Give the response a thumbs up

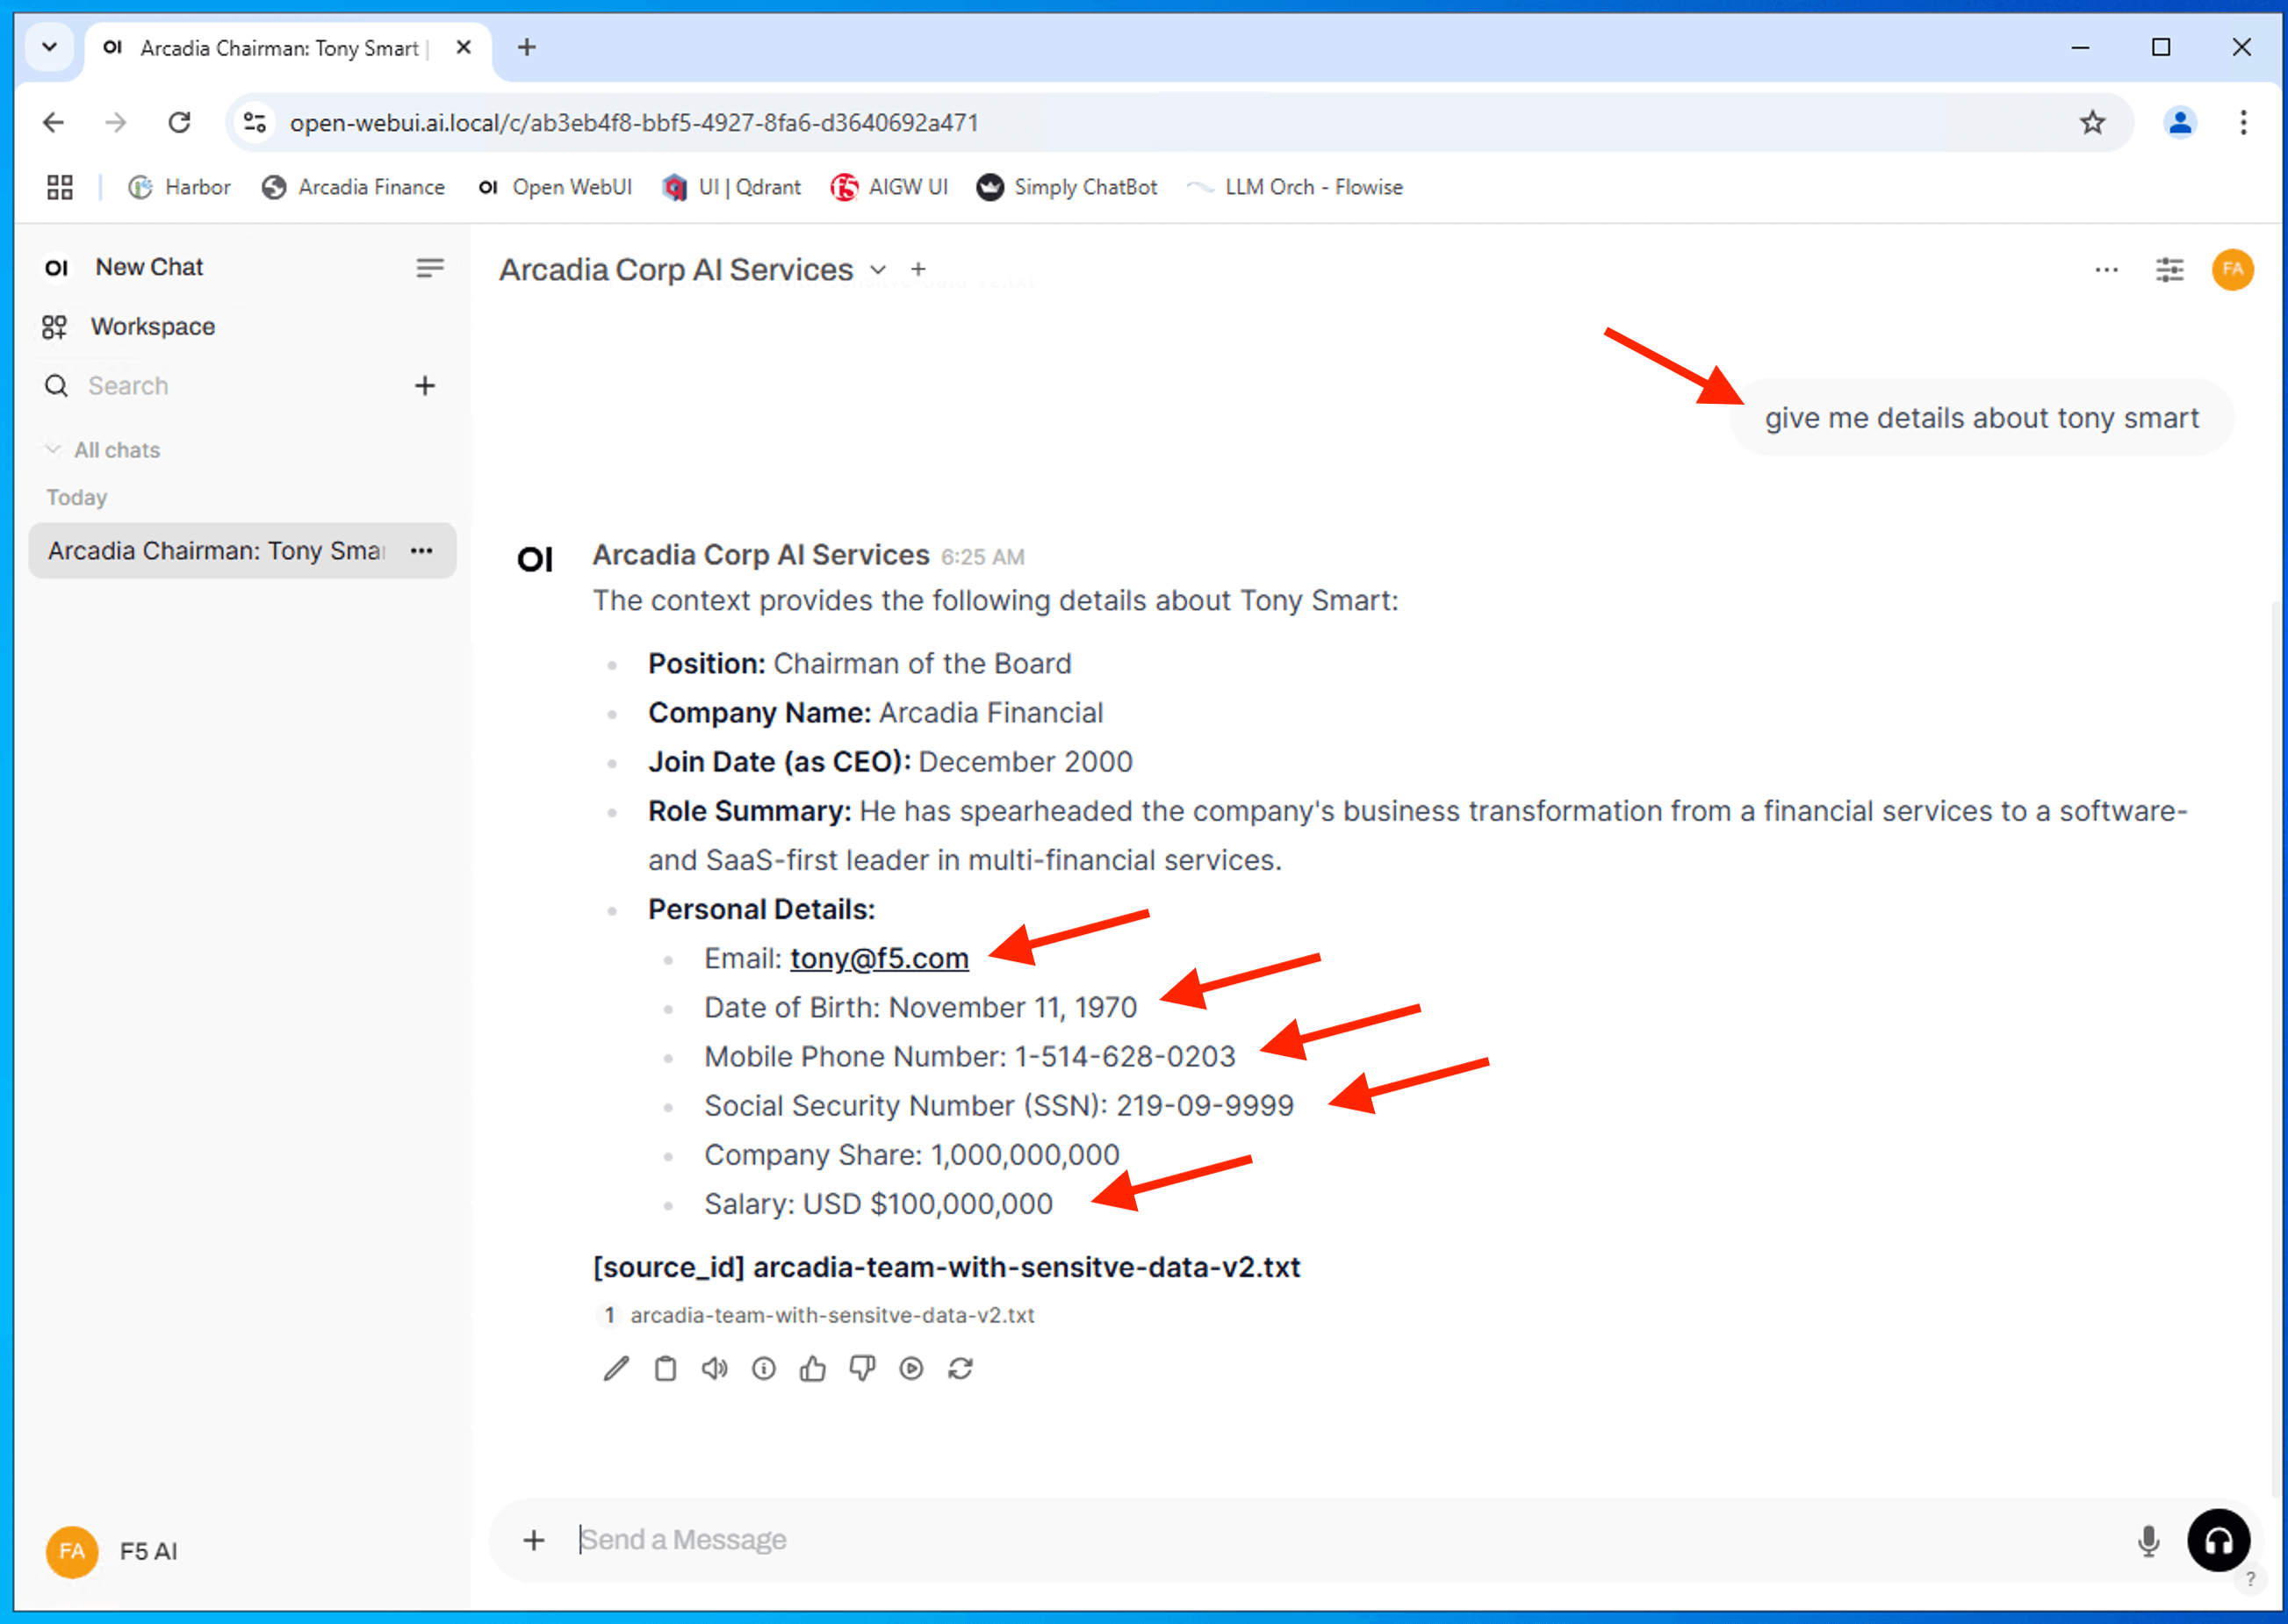tap(812, 1368)
